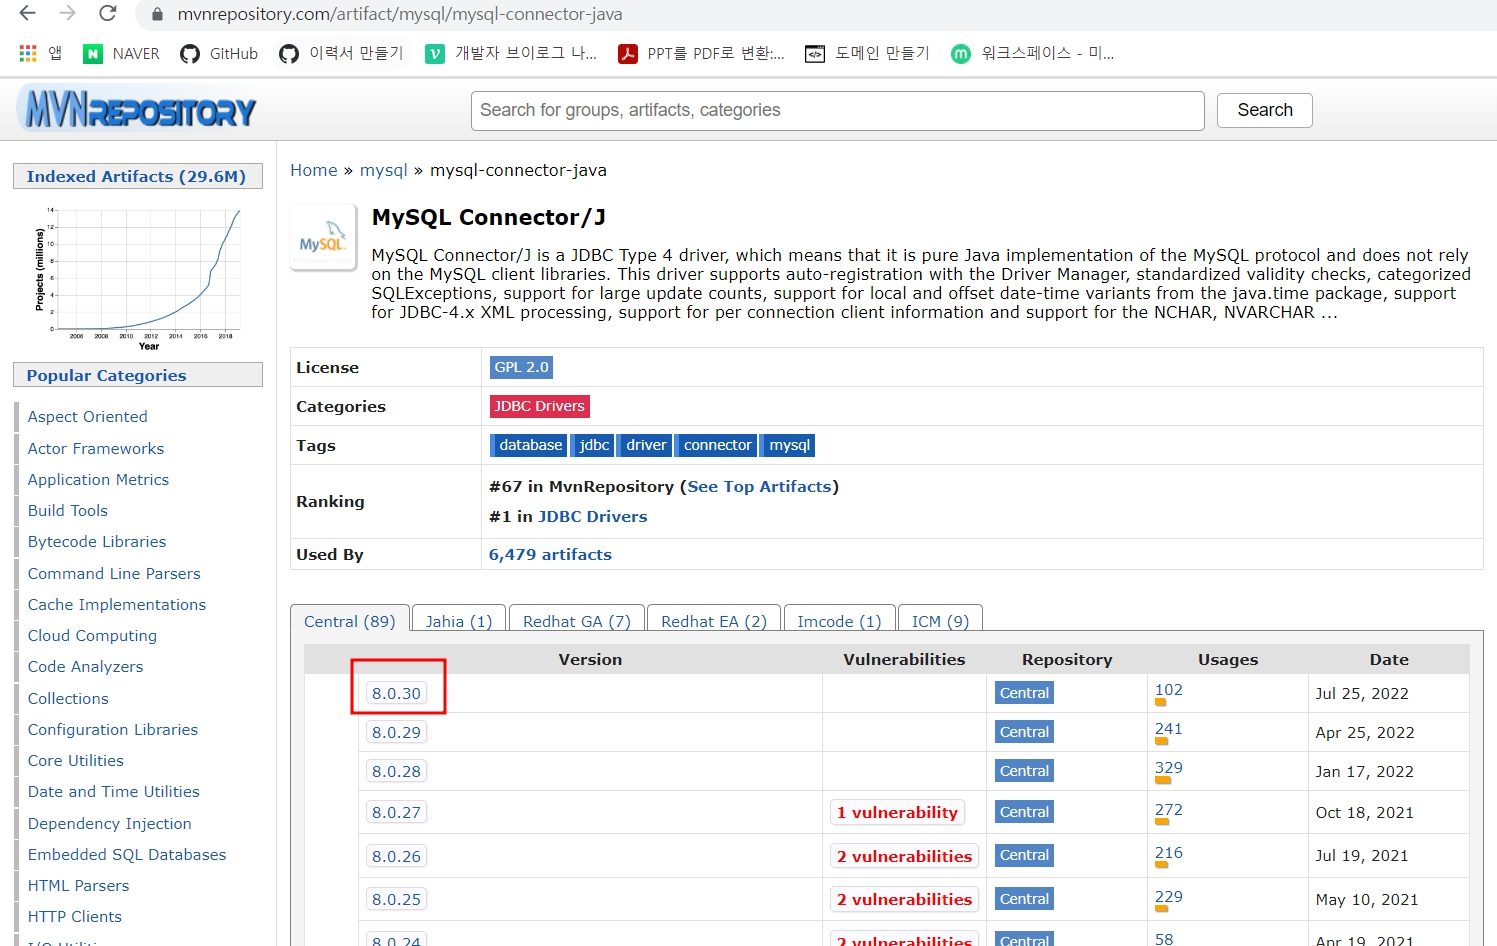Open version 8.0.30
This screenshot has width=1497, height=946.
click(396, 693)
